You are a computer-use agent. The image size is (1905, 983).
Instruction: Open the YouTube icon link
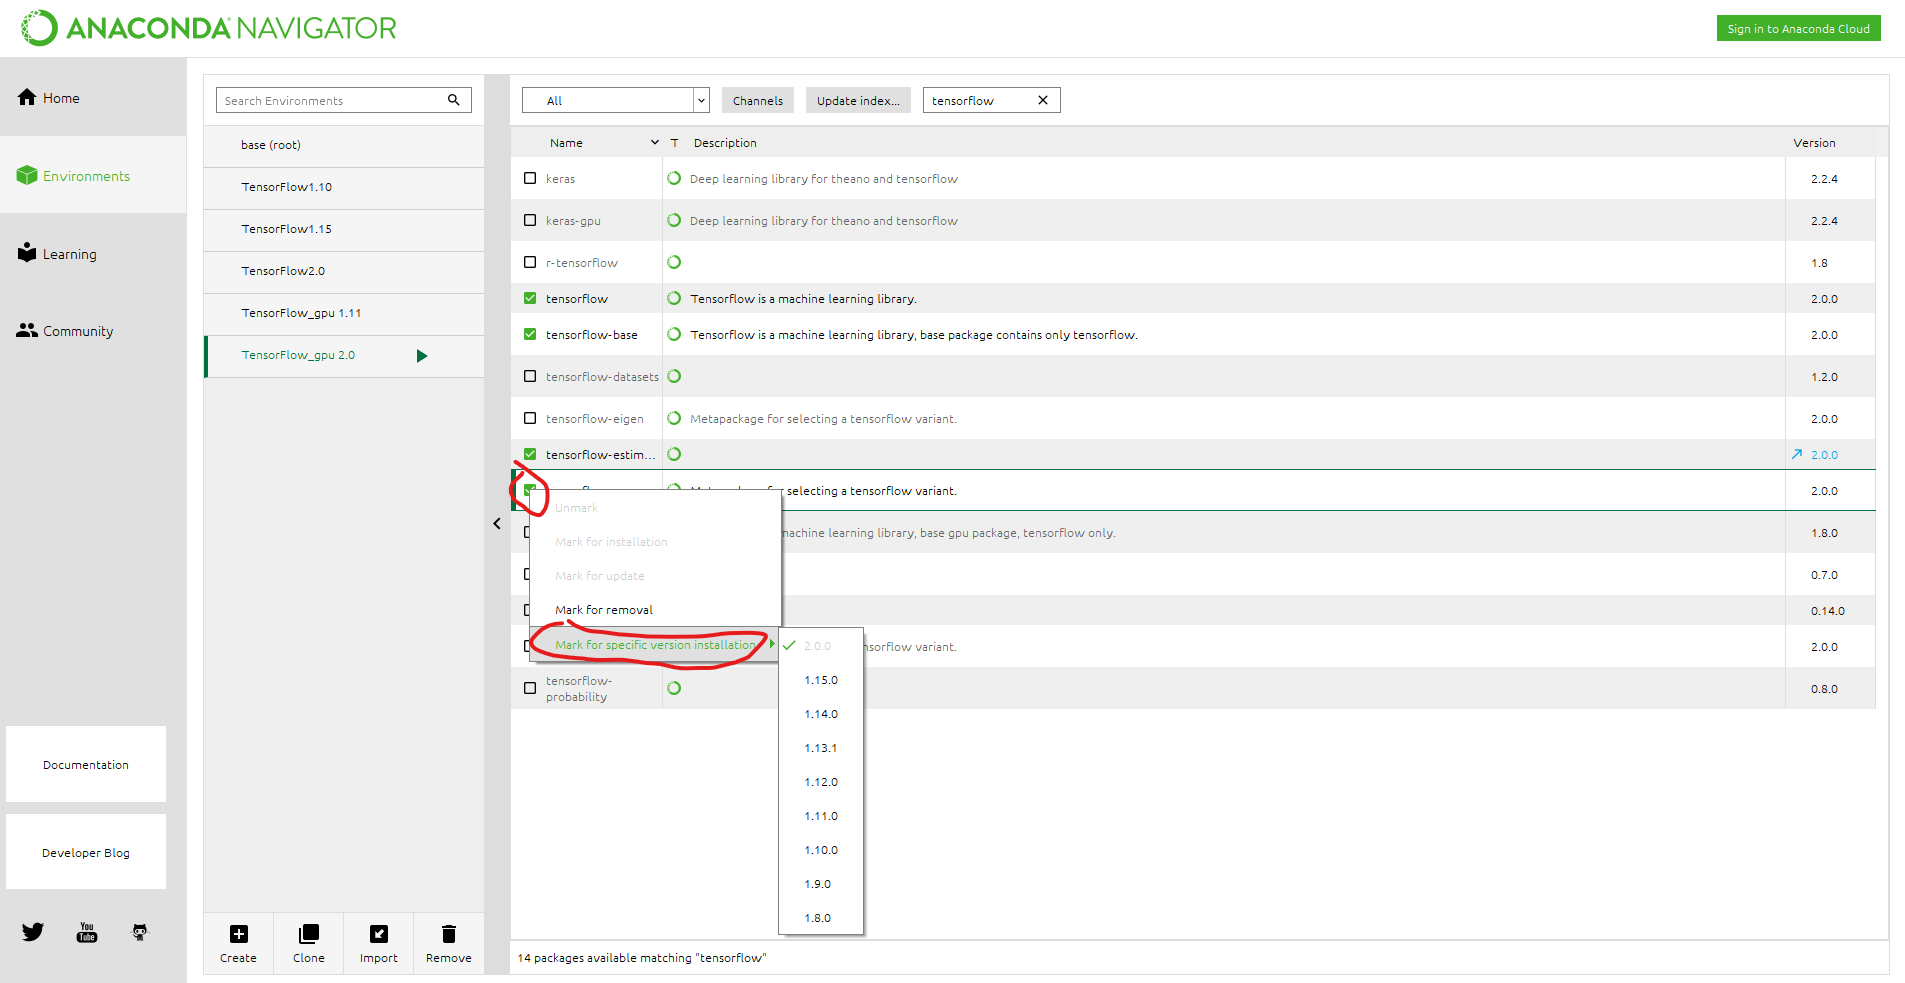click(87, 932)
